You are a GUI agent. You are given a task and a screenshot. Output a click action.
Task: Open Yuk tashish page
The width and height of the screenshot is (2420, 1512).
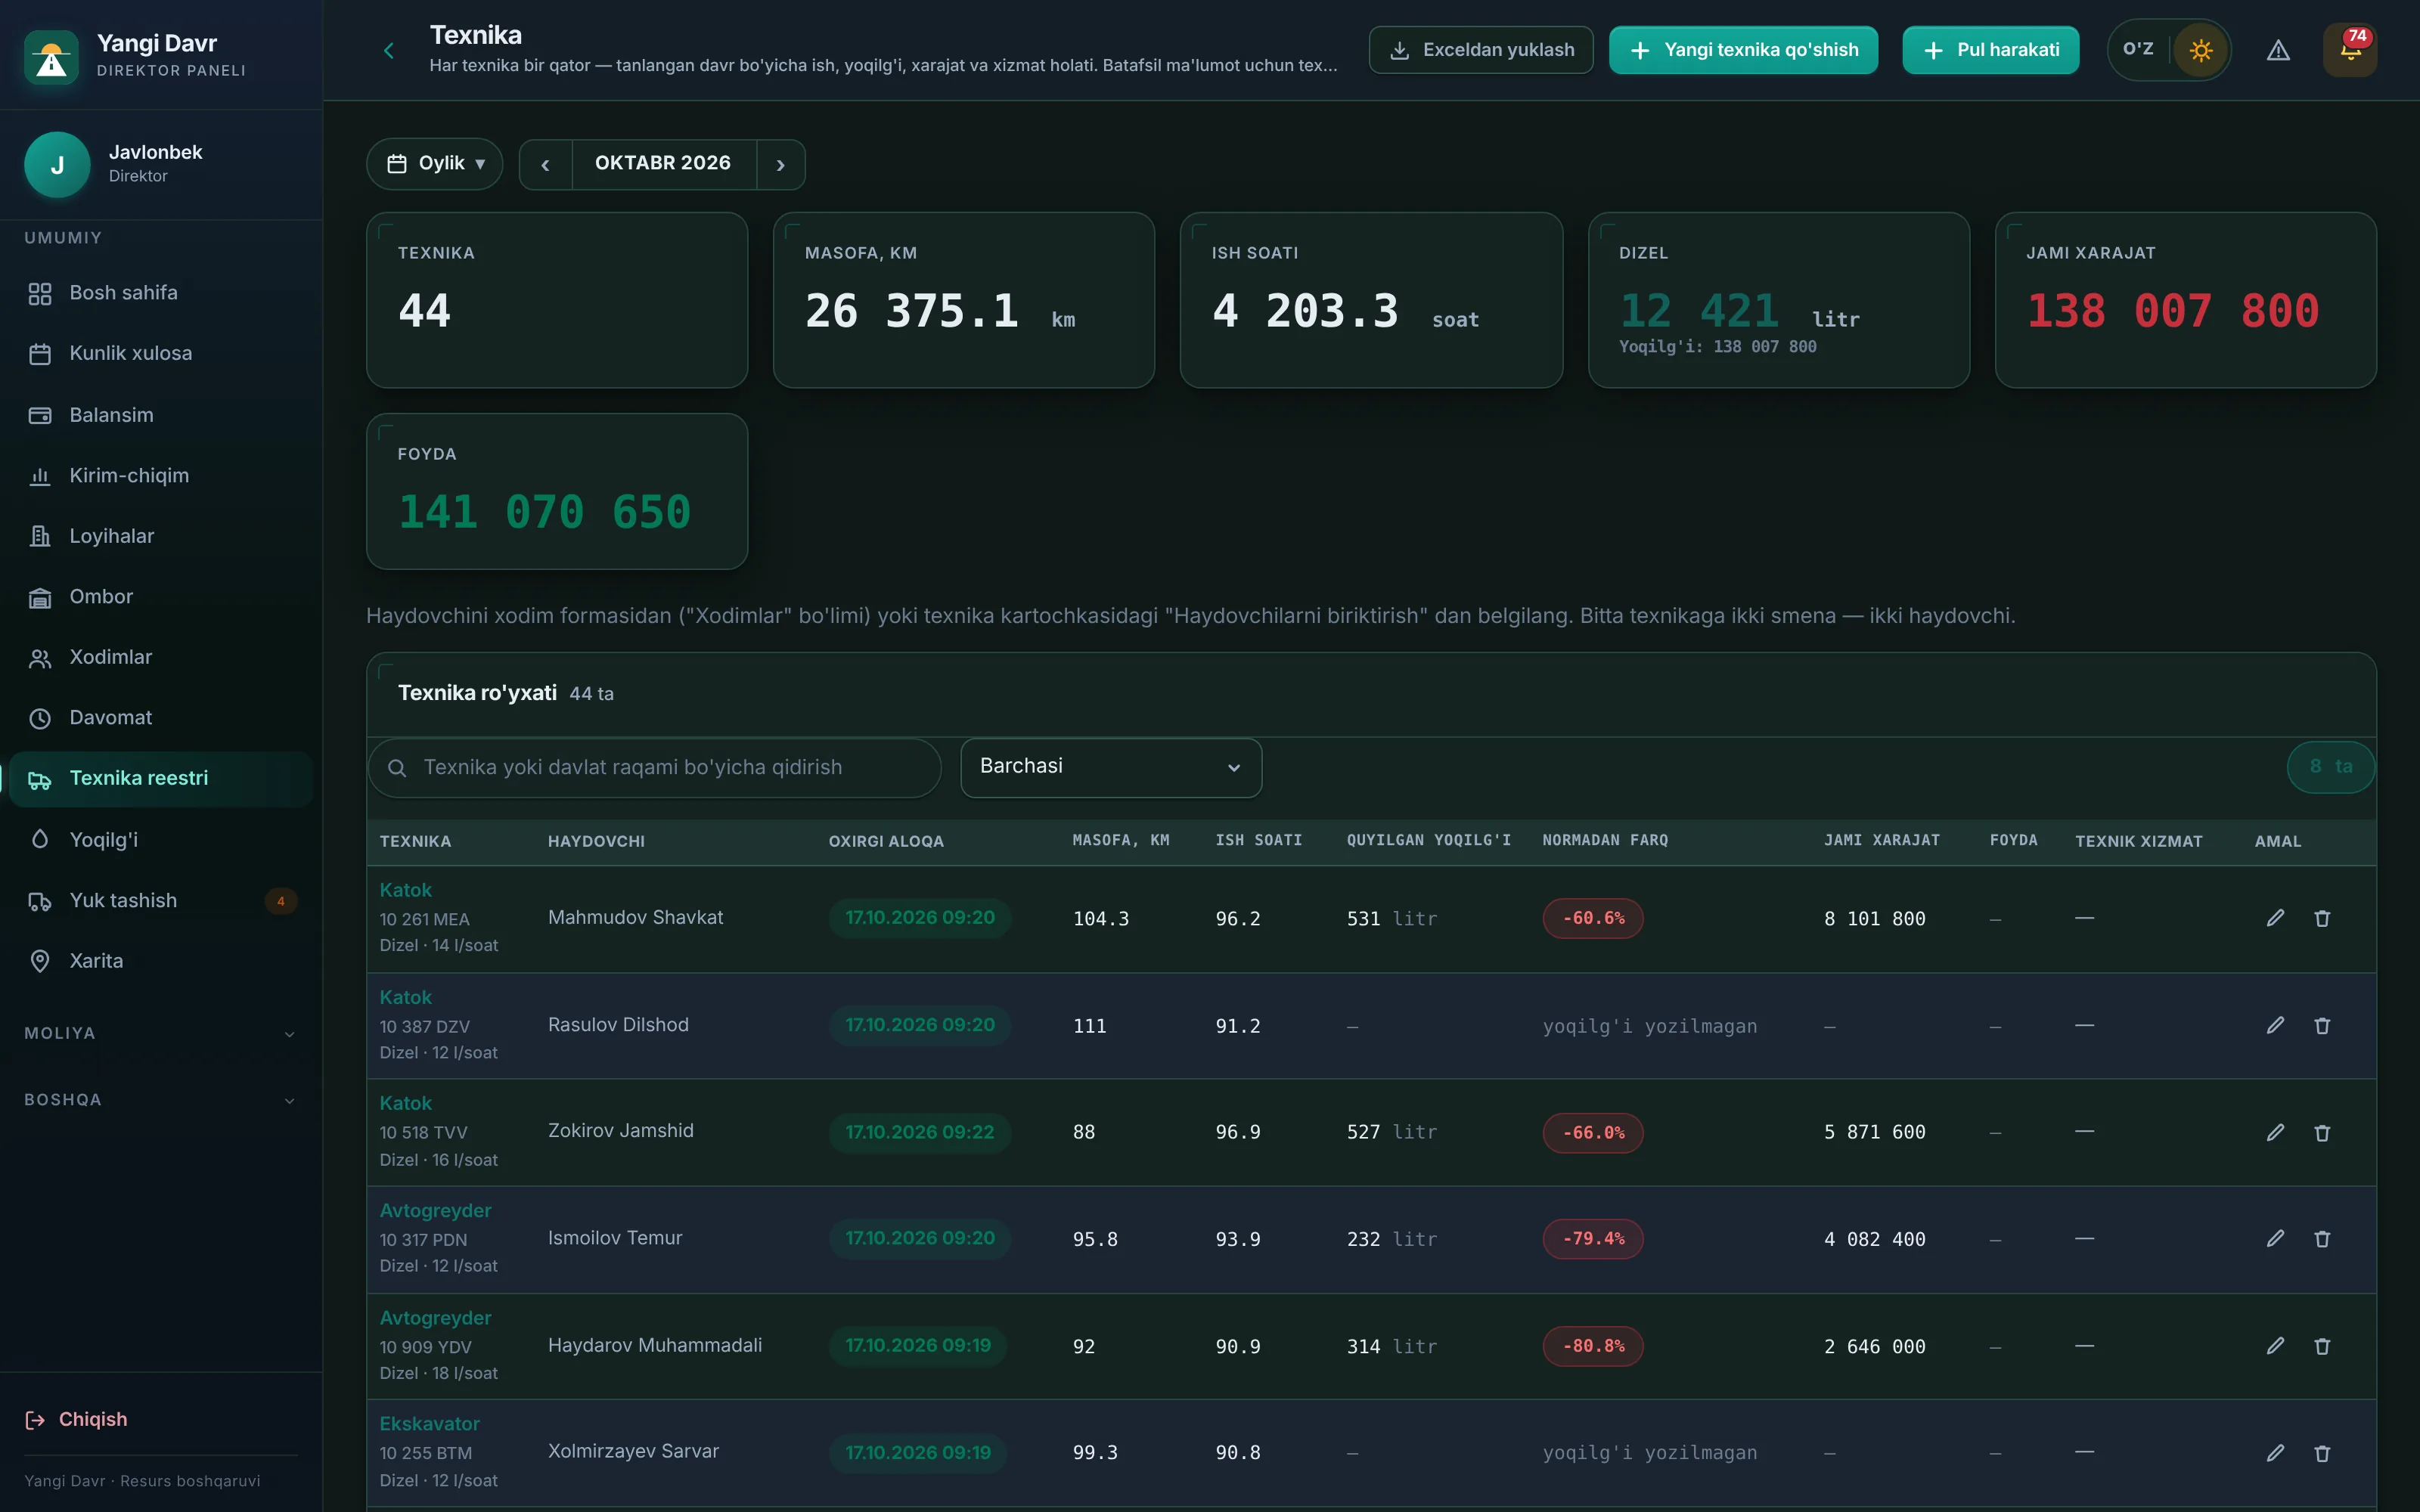click(x=161, y=901)
